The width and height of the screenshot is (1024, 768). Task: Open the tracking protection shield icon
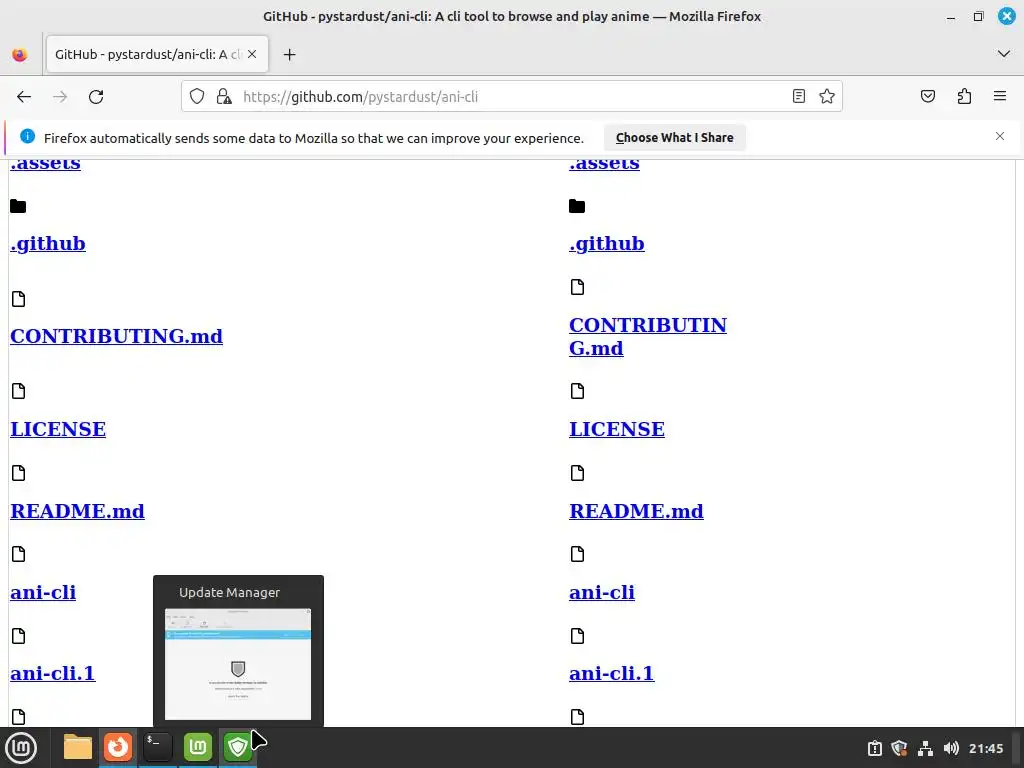tap(197, 97)
